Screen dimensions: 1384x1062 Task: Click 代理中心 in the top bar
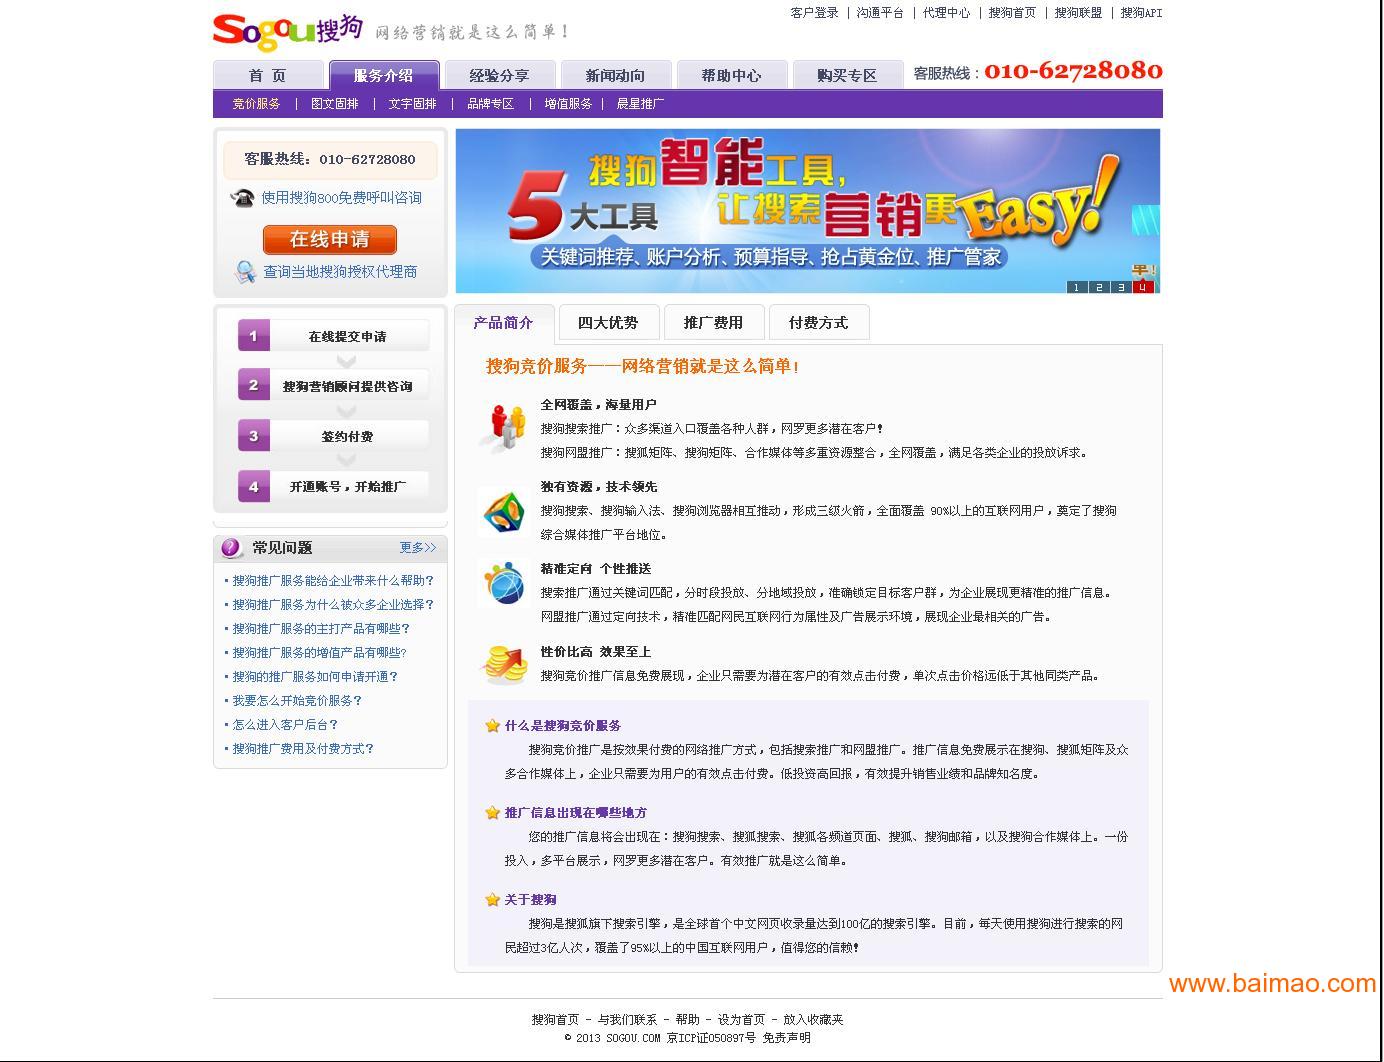(946, 13)
